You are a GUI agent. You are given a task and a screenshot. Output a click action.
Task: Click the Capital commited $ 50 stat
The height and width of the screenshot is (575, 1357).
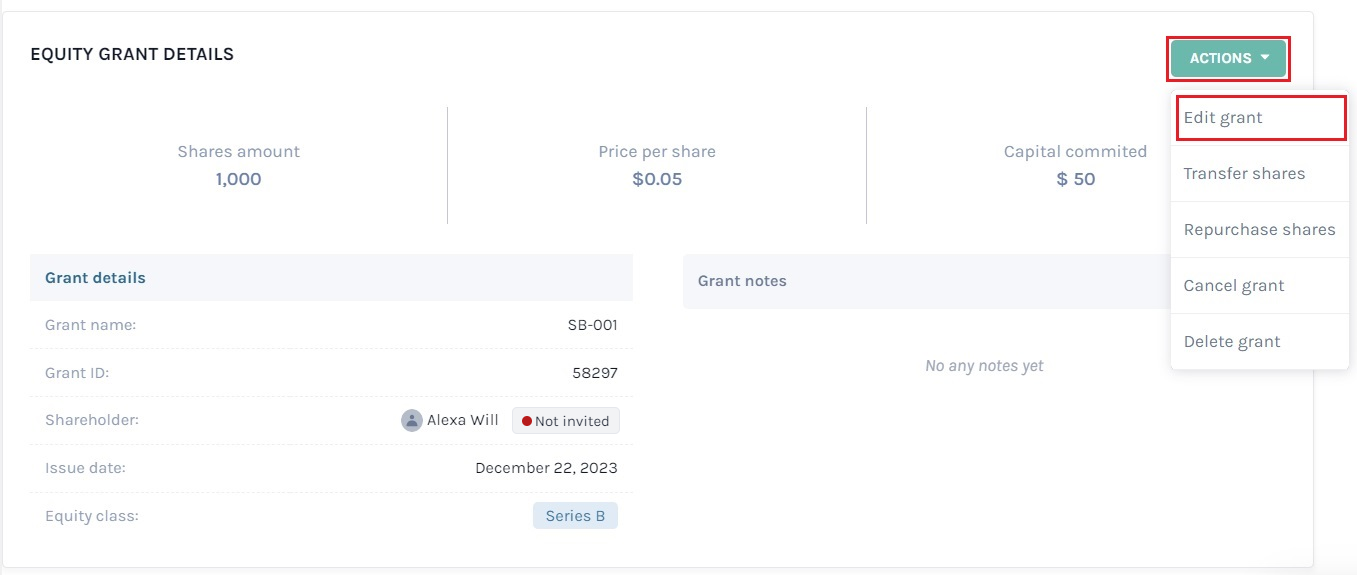(1075, 166)
